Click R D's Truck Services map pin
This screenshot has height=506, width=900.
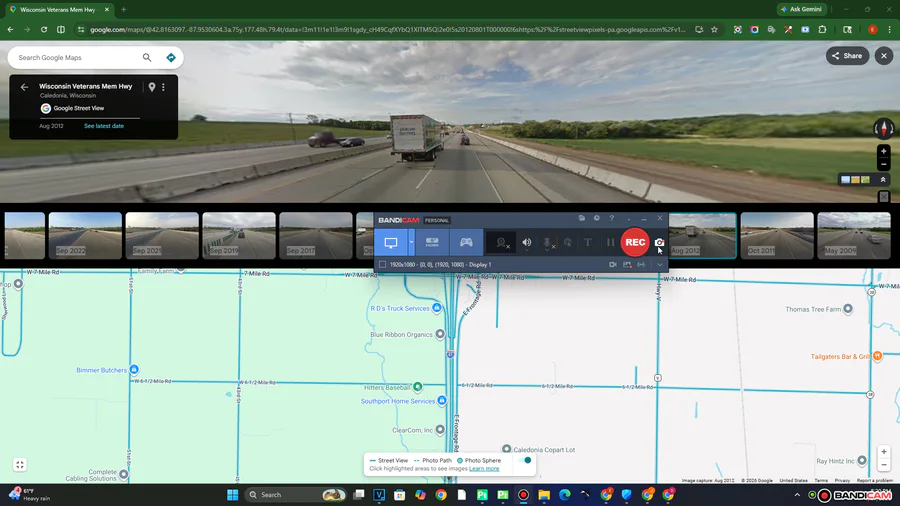click(437, 308)
